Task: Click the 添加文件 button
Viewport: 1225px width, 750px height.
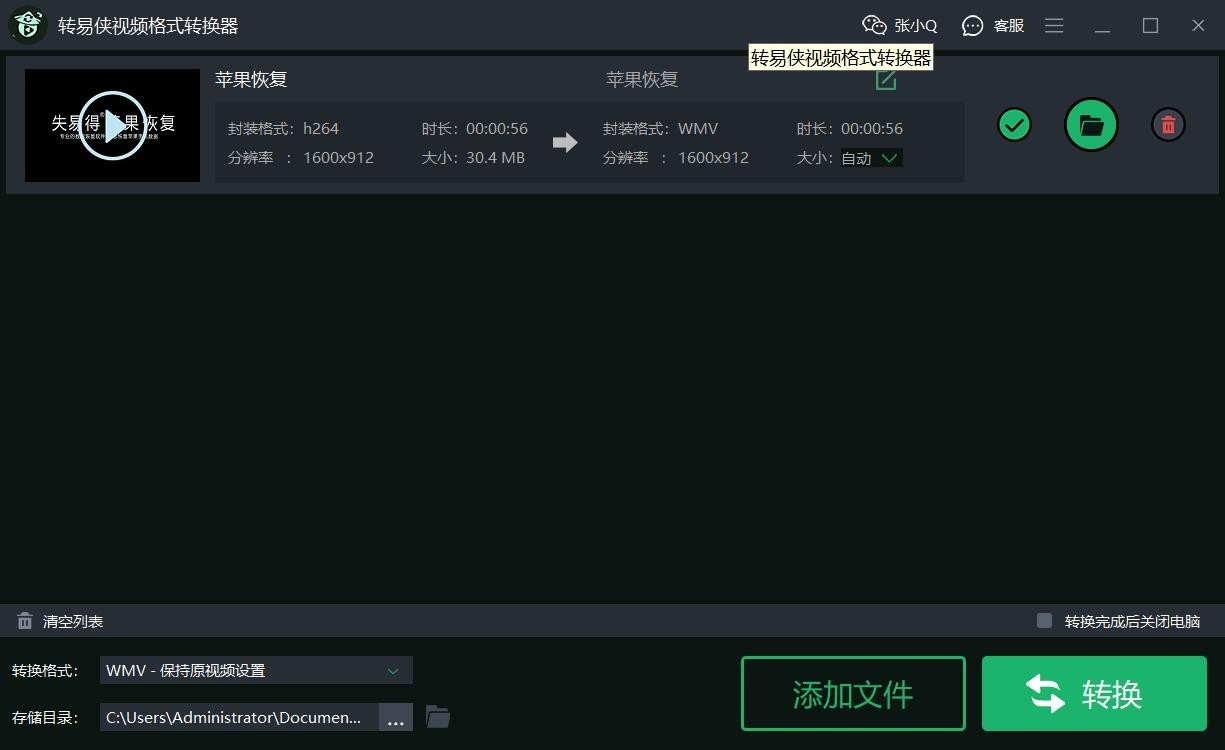Action: click(x=853, y=694)
